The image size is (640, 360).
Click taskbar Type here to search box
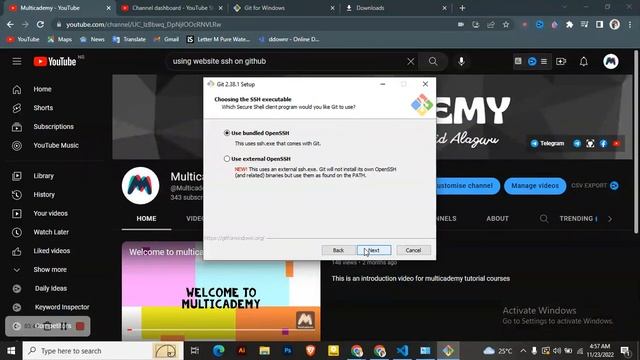coord(103,351)
